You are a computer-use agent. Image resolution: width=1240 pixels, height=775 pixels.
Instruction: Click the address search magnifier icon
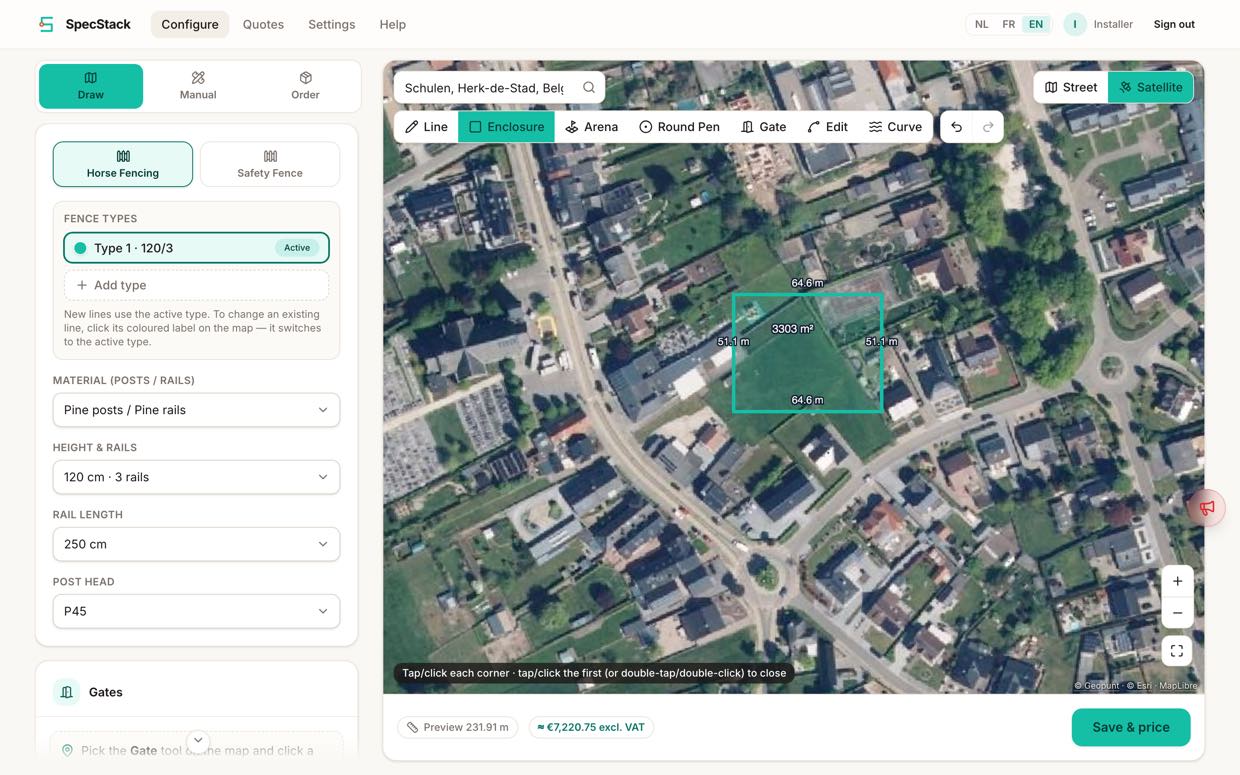[x=589, y=87]
